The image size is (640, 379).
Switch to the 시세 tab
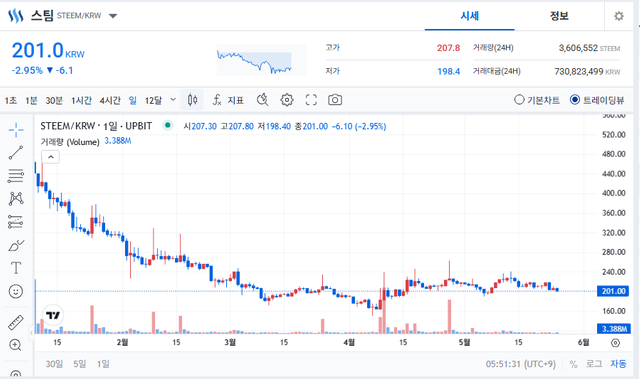coord(469,16)
